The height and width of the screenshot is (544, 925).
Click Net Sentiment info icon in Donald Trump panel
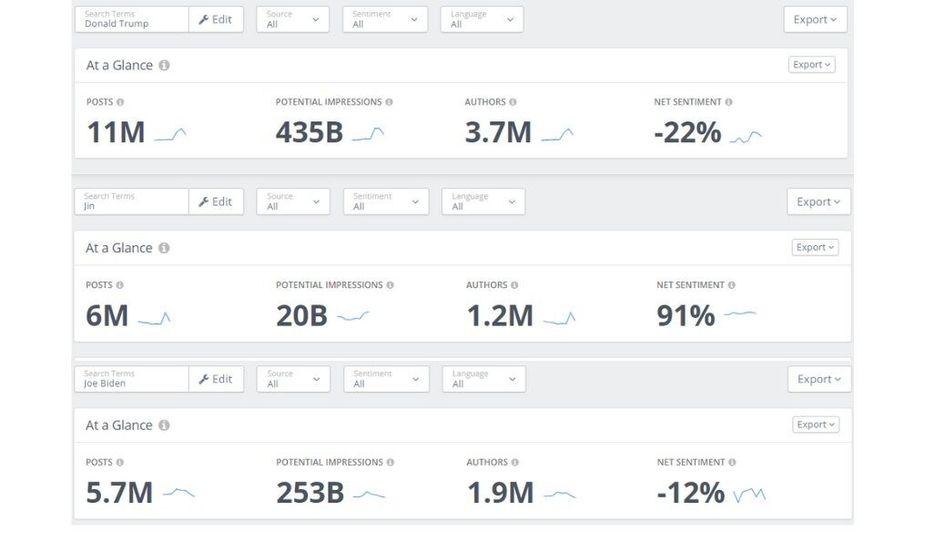729,102
